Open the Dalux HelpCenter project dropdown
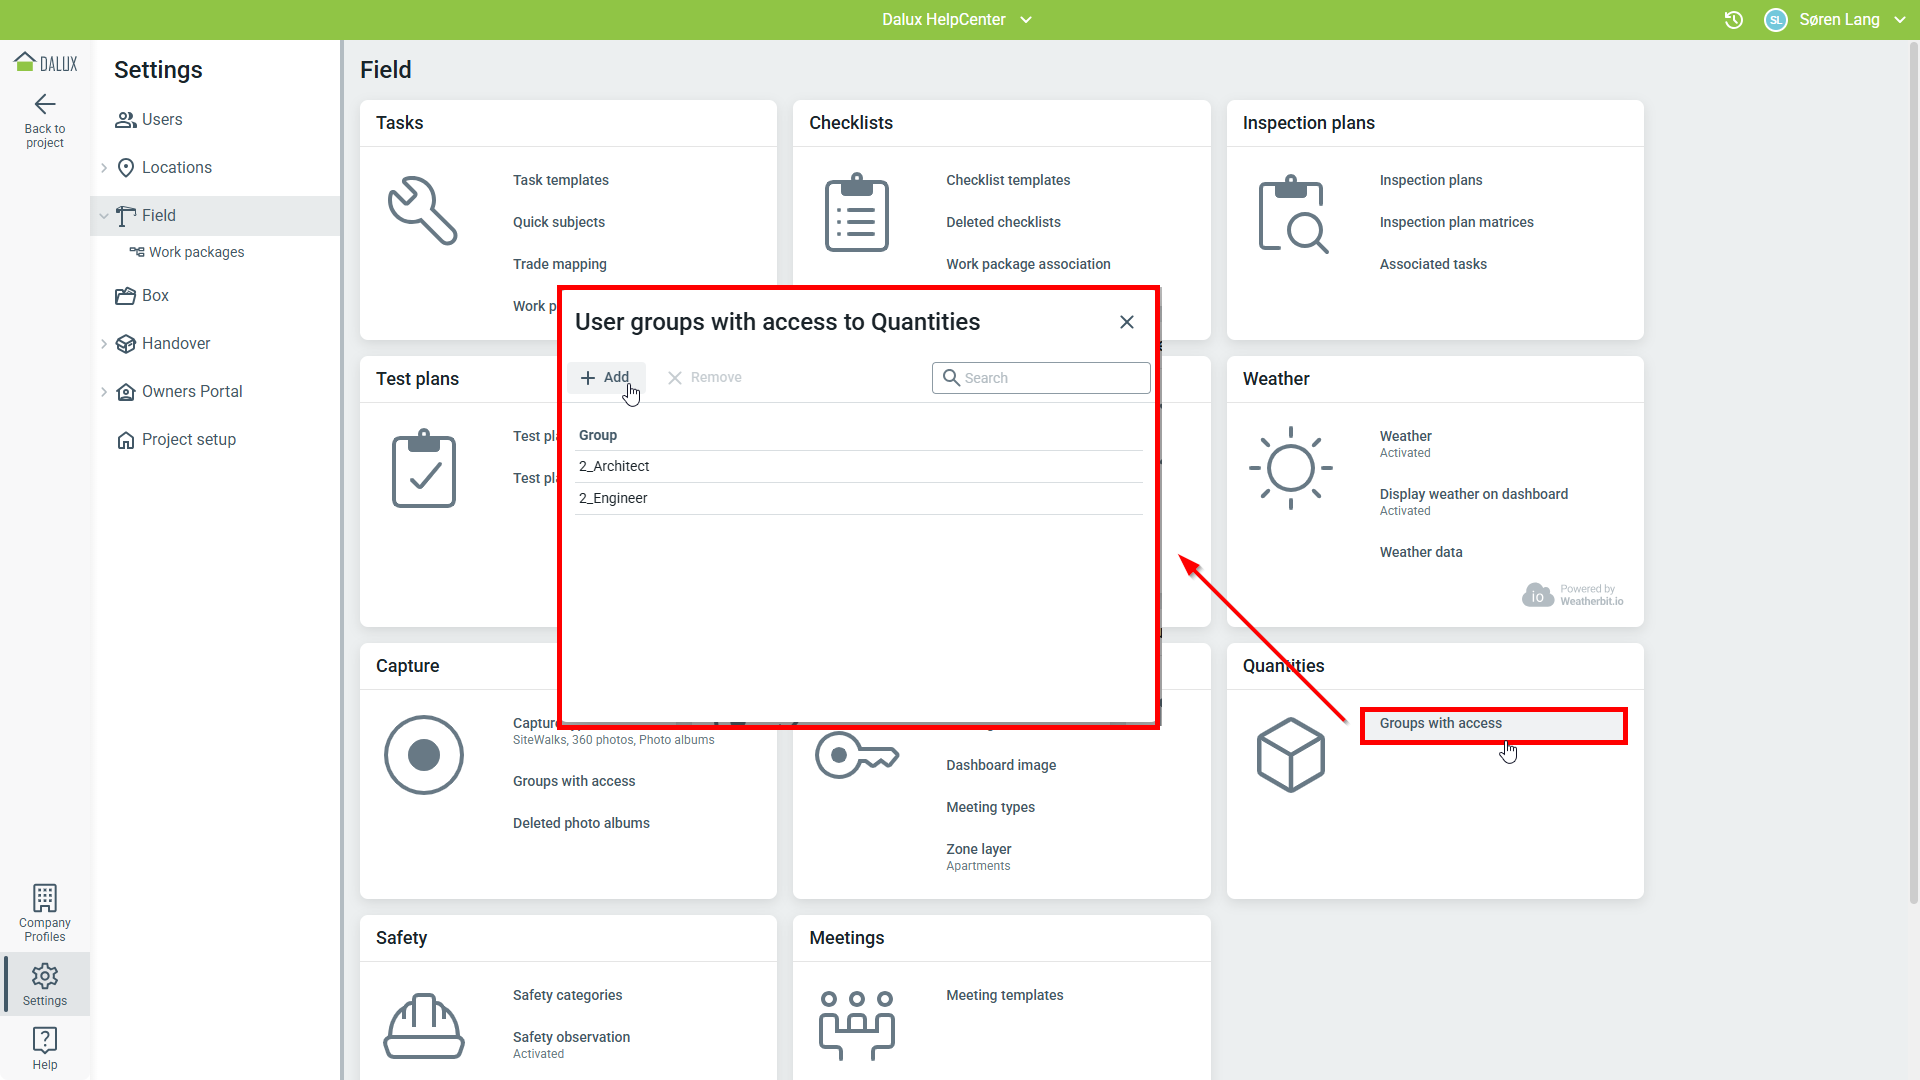This screenshot has height=1080, width=1920. [956, 20]
